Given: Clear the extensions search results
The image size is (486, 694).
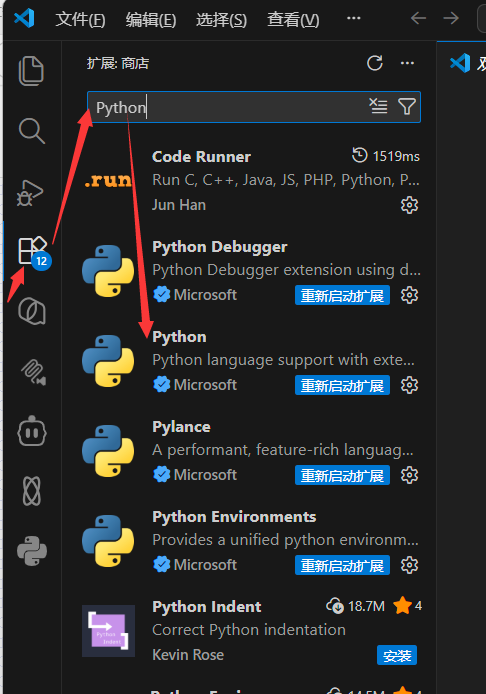Looking at the screenshot, I should (x=378, y=106).
